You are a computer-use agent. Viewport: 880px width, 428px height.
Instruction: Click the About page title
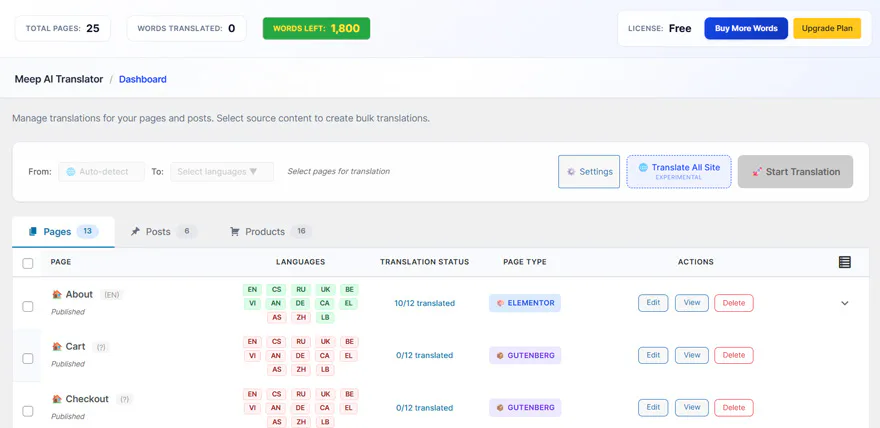click(79, 294)
